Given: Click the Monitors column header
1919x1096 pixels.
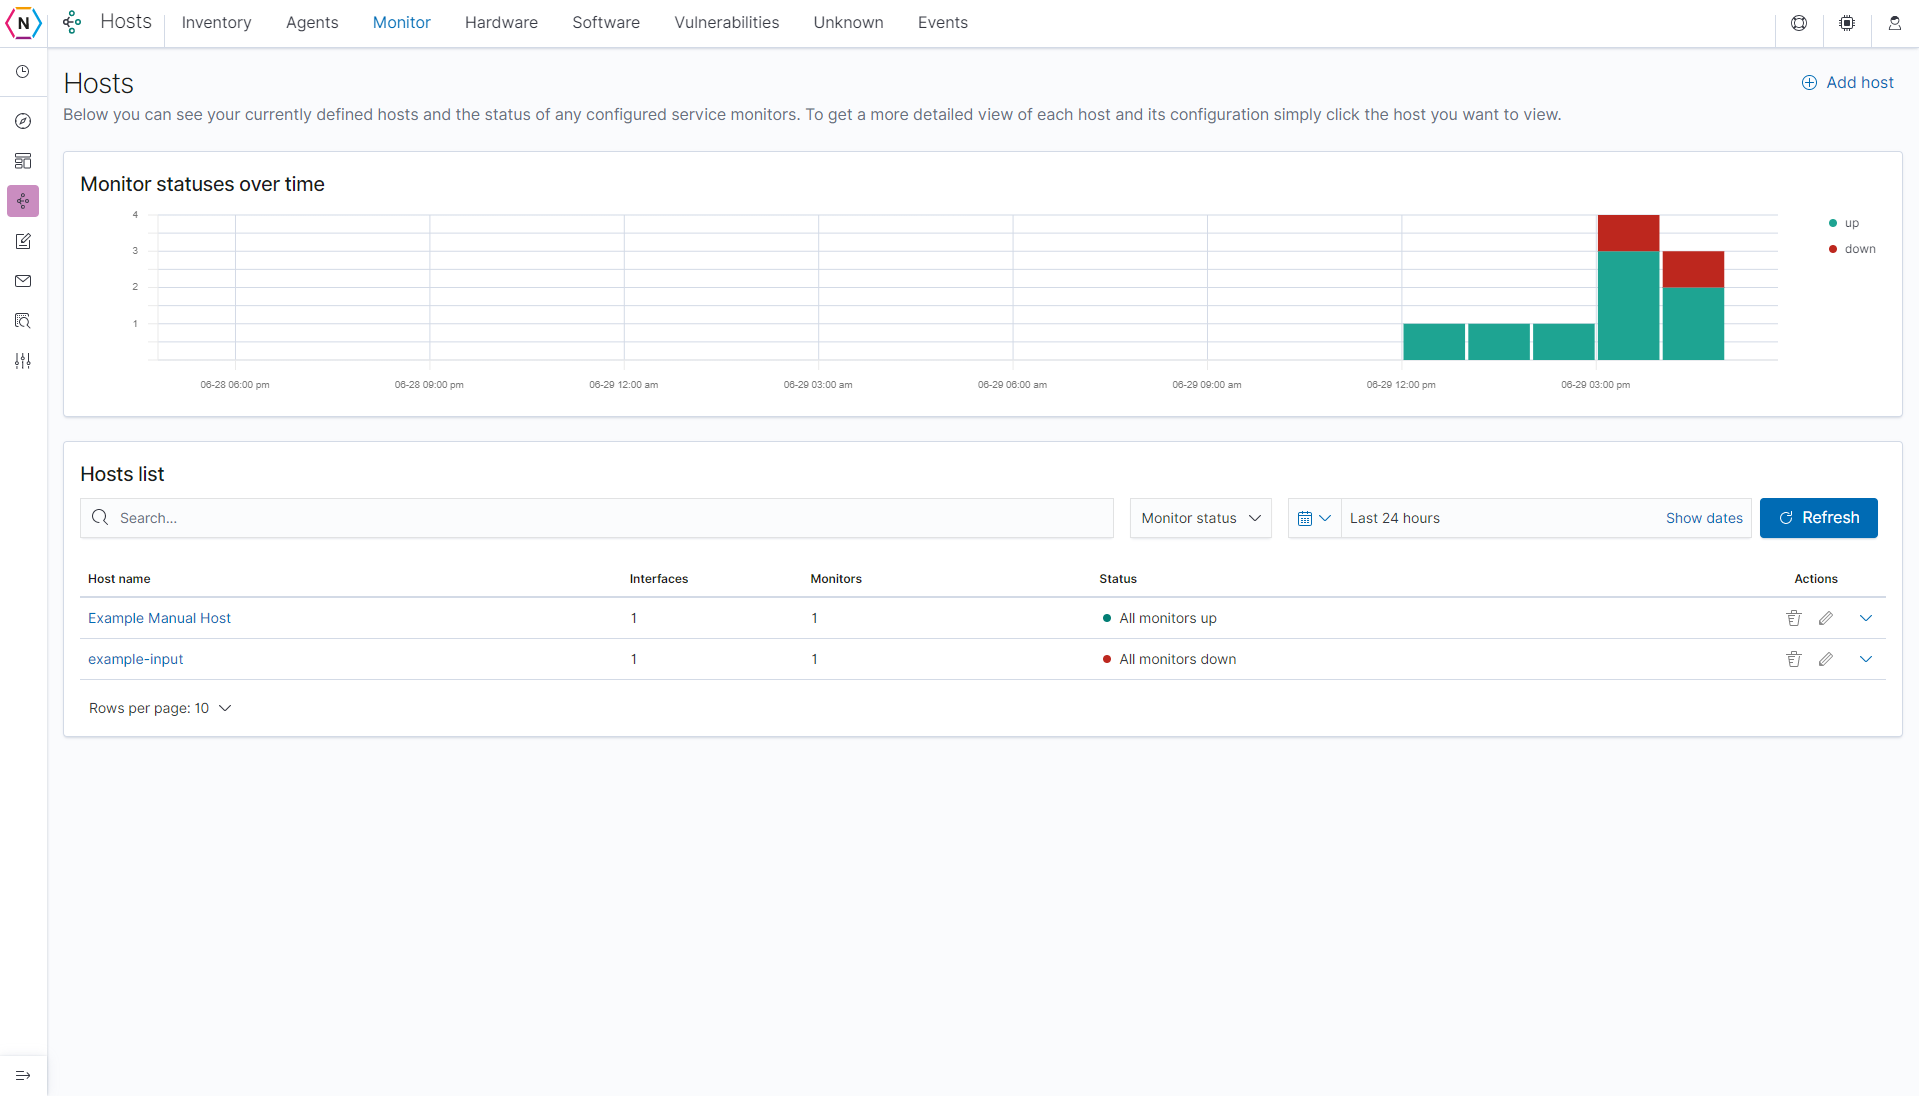Looking at the screenshot, I should click(x=836, y=579).
